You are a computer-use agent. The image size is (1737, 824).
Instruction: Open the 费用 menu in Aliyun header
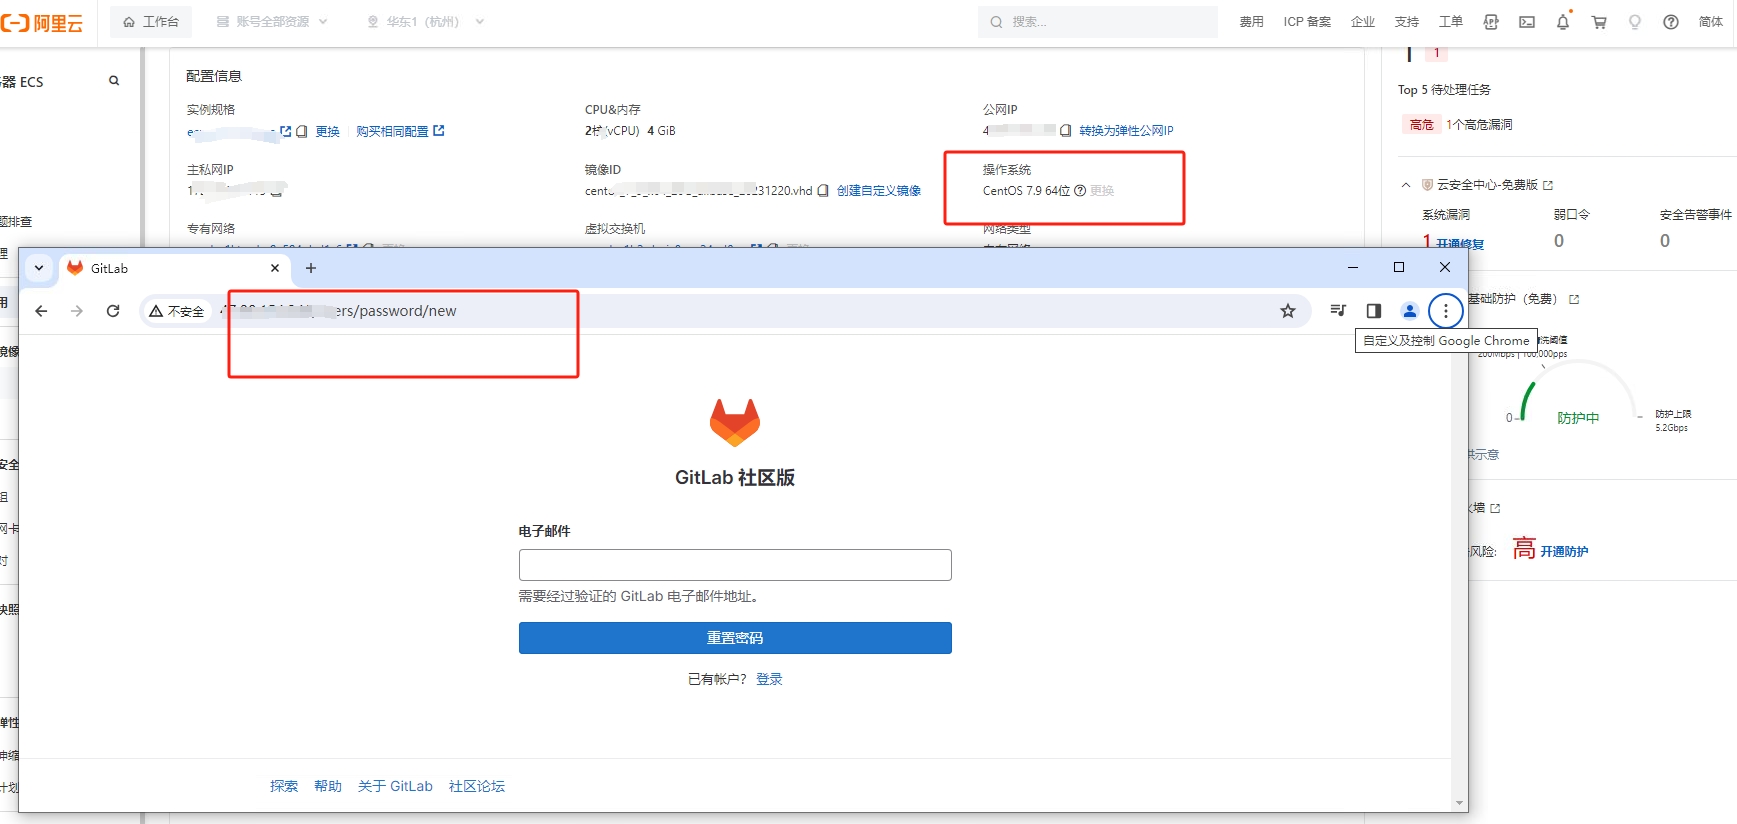coord(1251,22)
